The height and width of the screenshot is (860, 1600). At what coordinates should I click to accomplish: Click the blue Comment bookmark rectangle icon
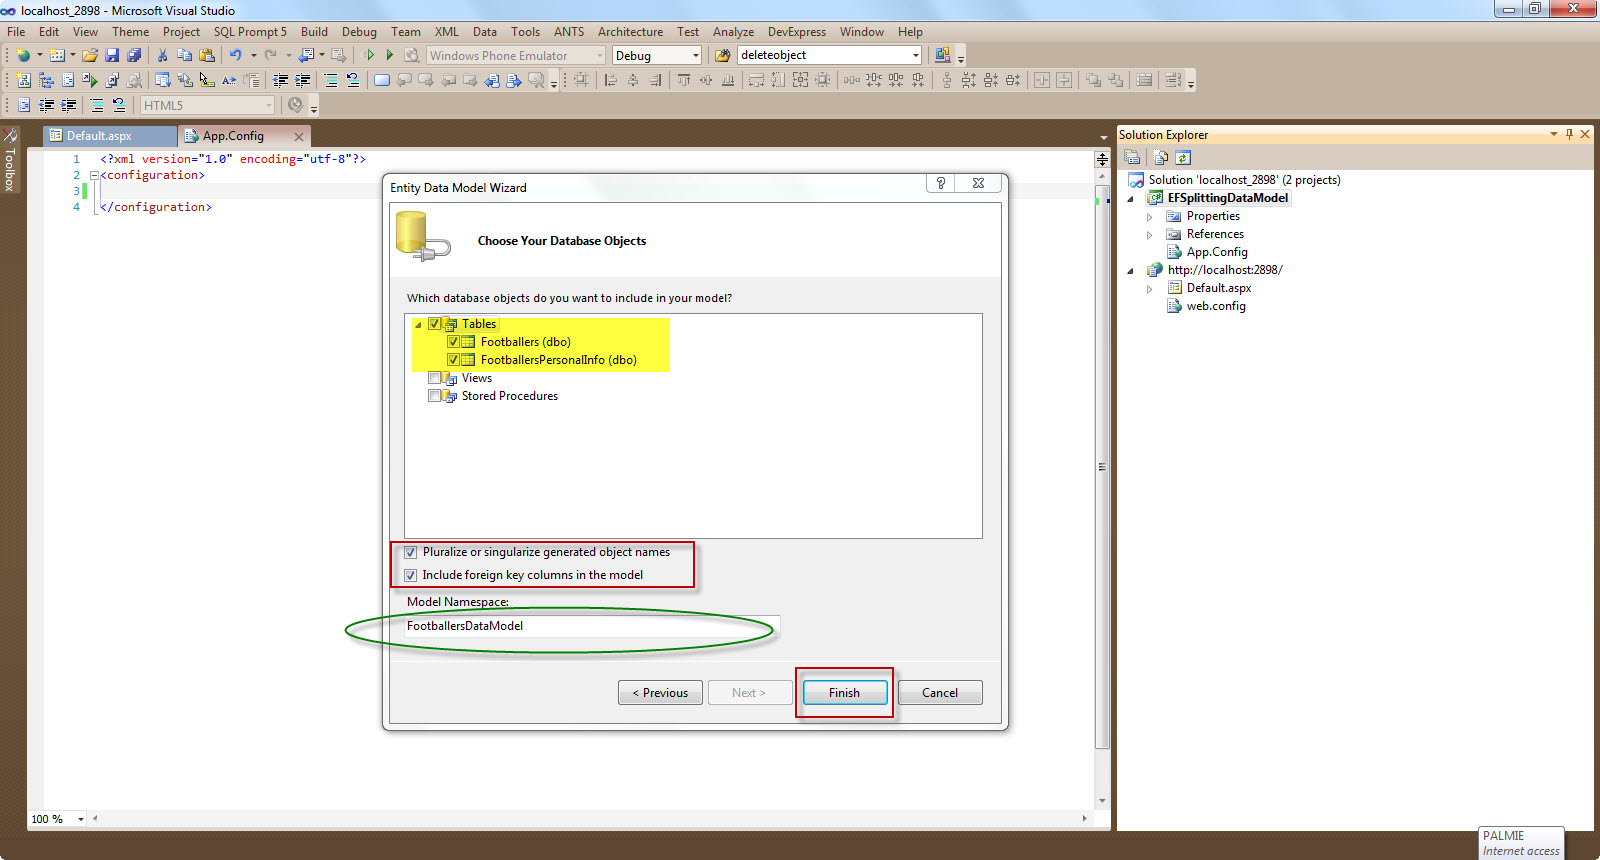pos(382,80)
